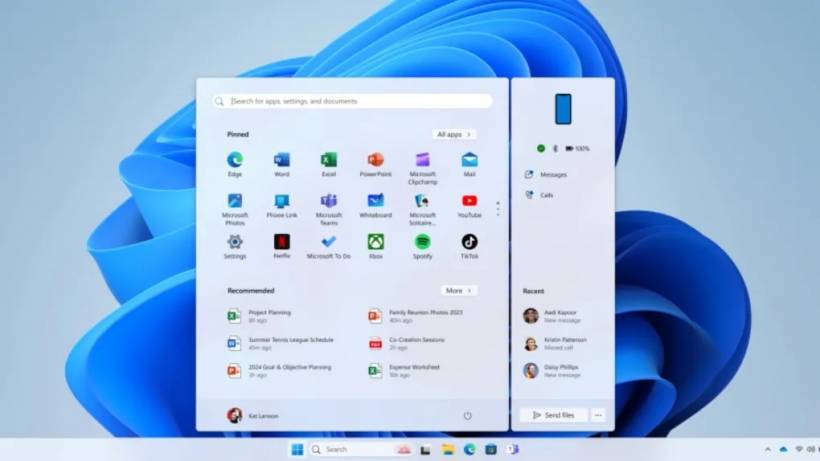The width and height of the screenshot is (820, 461).
Task: Open Daisy Phillips recent message
Action: tap(552, 371)
